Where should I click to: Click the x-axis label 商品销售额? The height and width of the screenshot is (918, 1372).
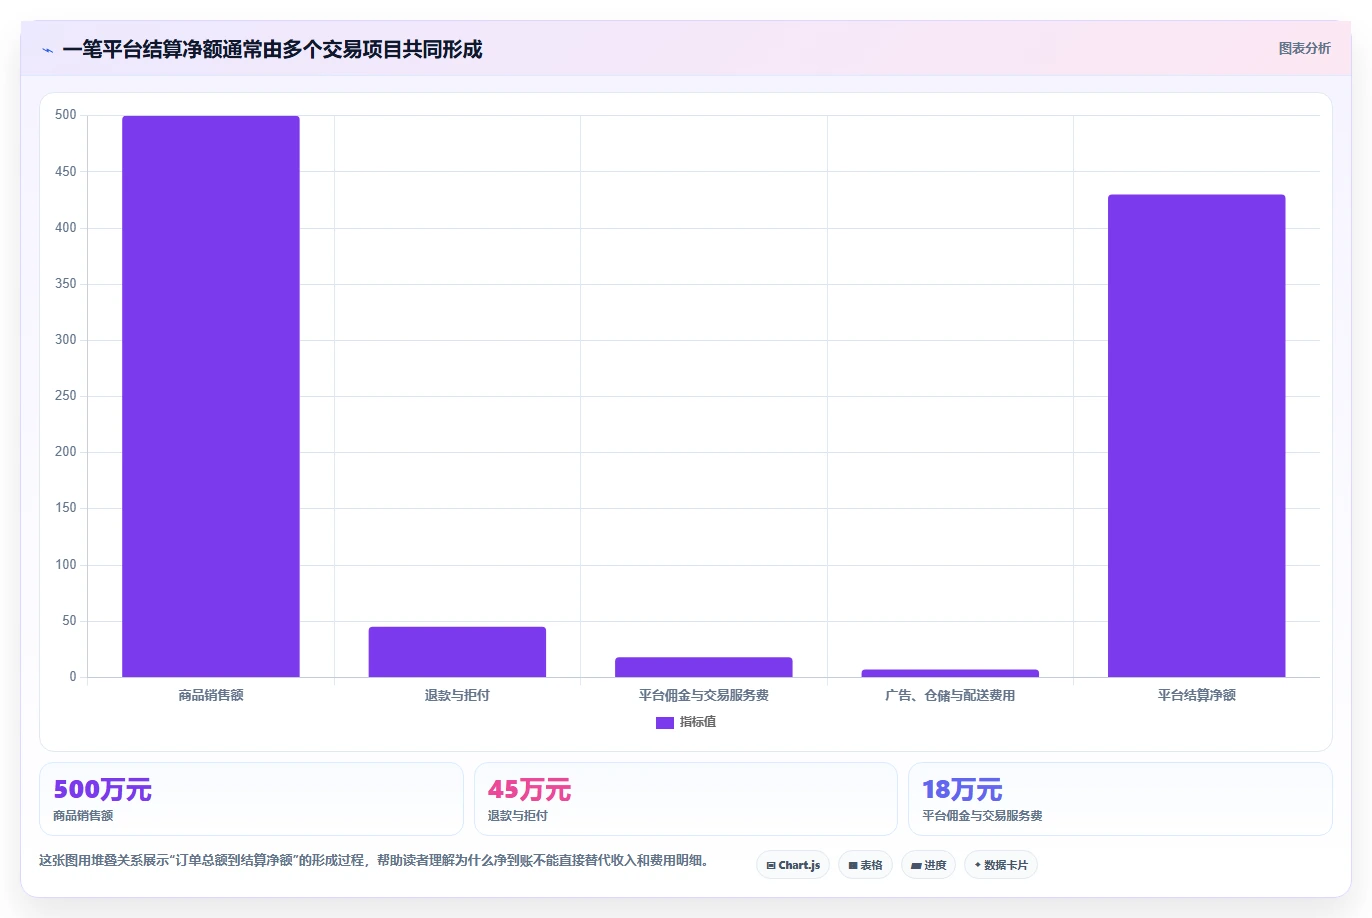[211, 695]
